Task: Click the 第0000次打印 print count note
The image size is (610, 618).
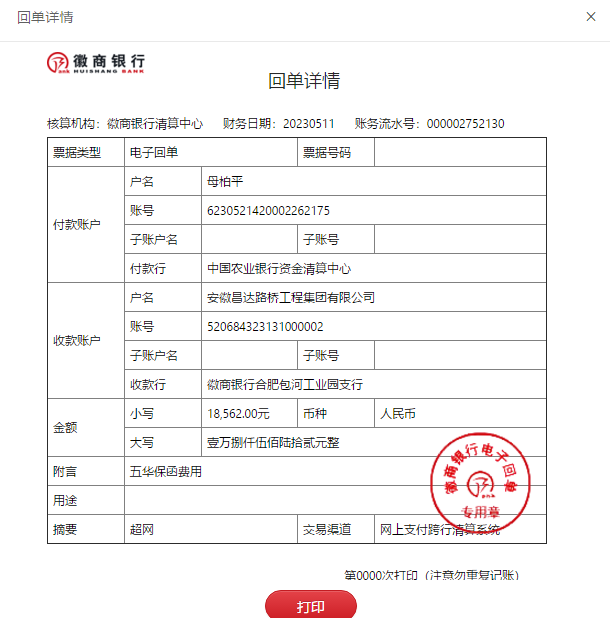Action: (430, 576)
